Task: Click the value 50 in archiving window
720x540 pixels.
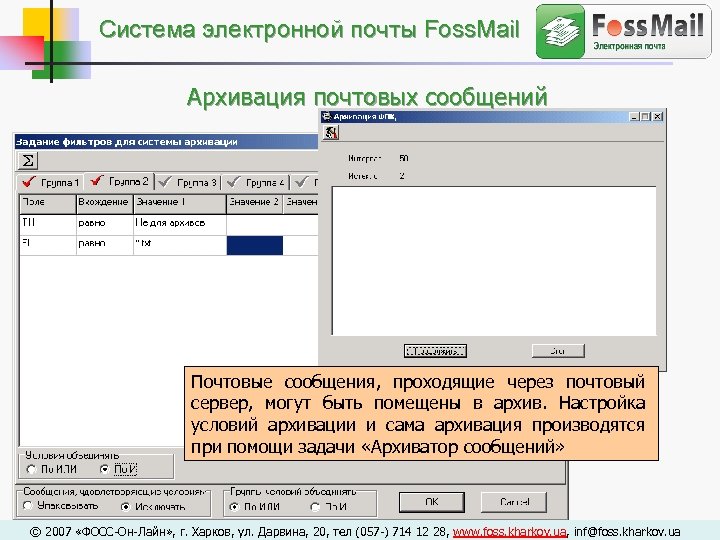Action: [x=403, y=158]
